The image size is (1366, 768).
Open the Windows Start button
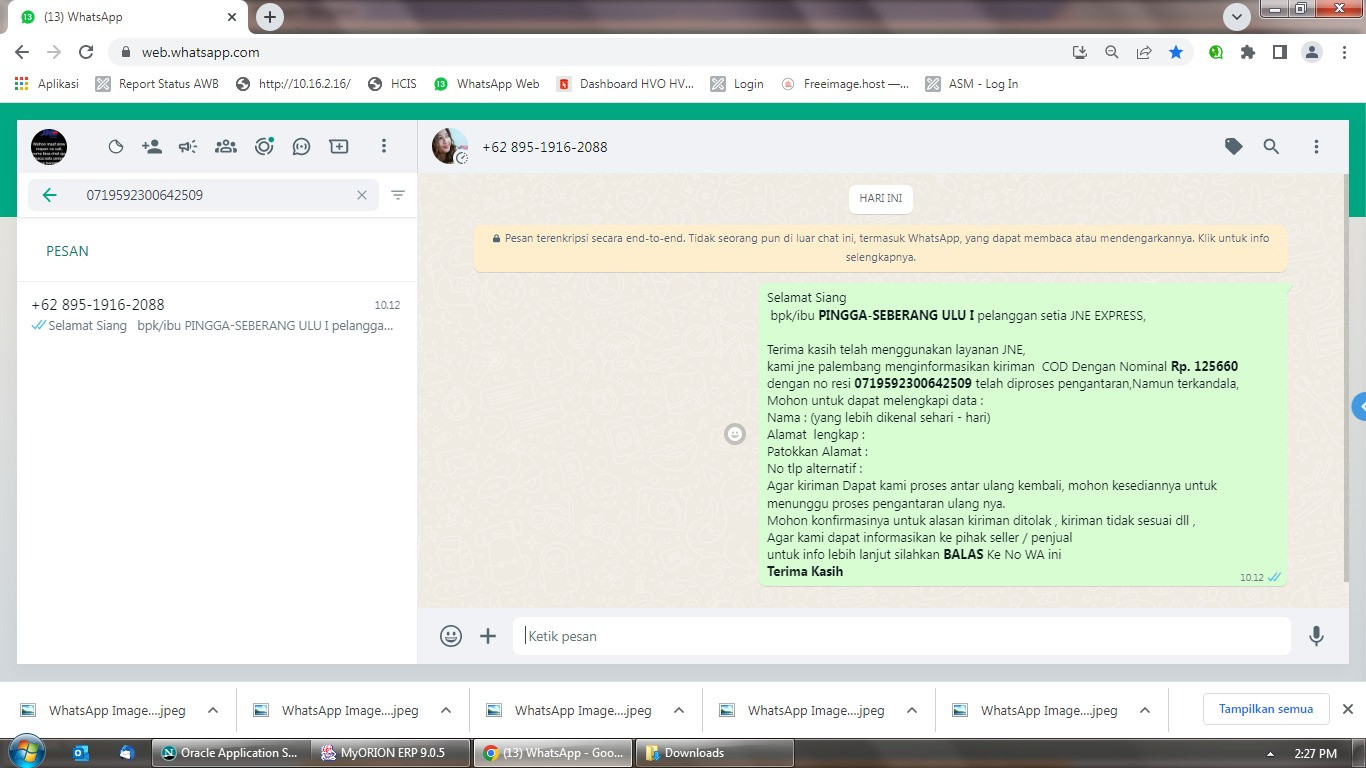coord(26,752)
